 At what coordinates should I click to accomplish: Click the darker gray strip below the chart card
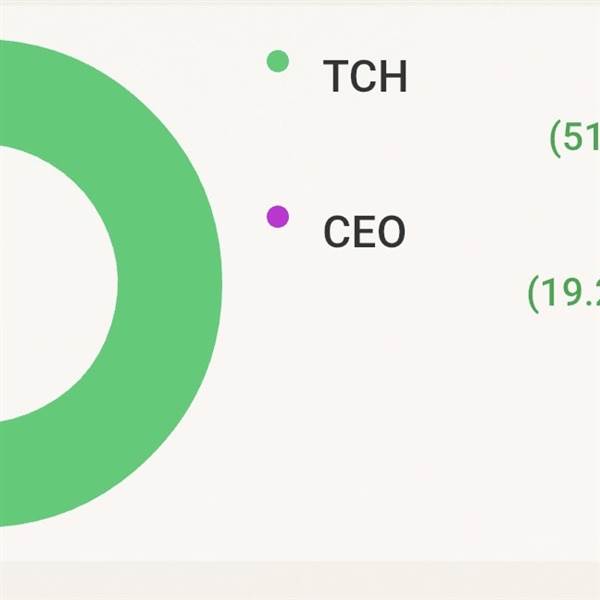click(x=300, y=581)
